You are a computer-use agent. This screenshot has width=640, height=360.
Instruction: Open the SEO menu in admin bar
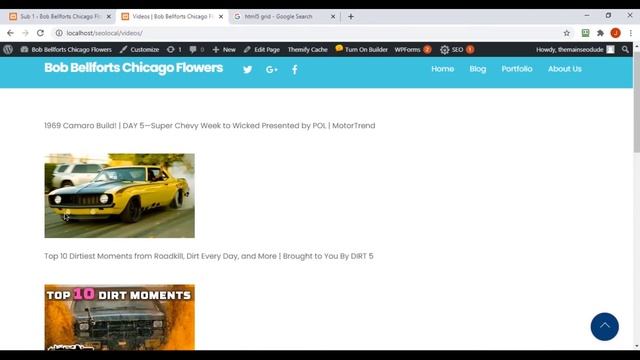click(x=457, y=49)
